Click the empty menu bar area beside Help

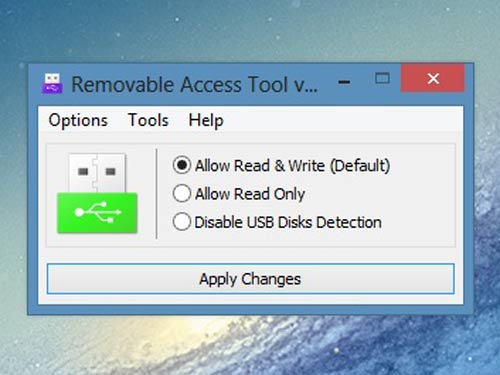click(343, 120)
